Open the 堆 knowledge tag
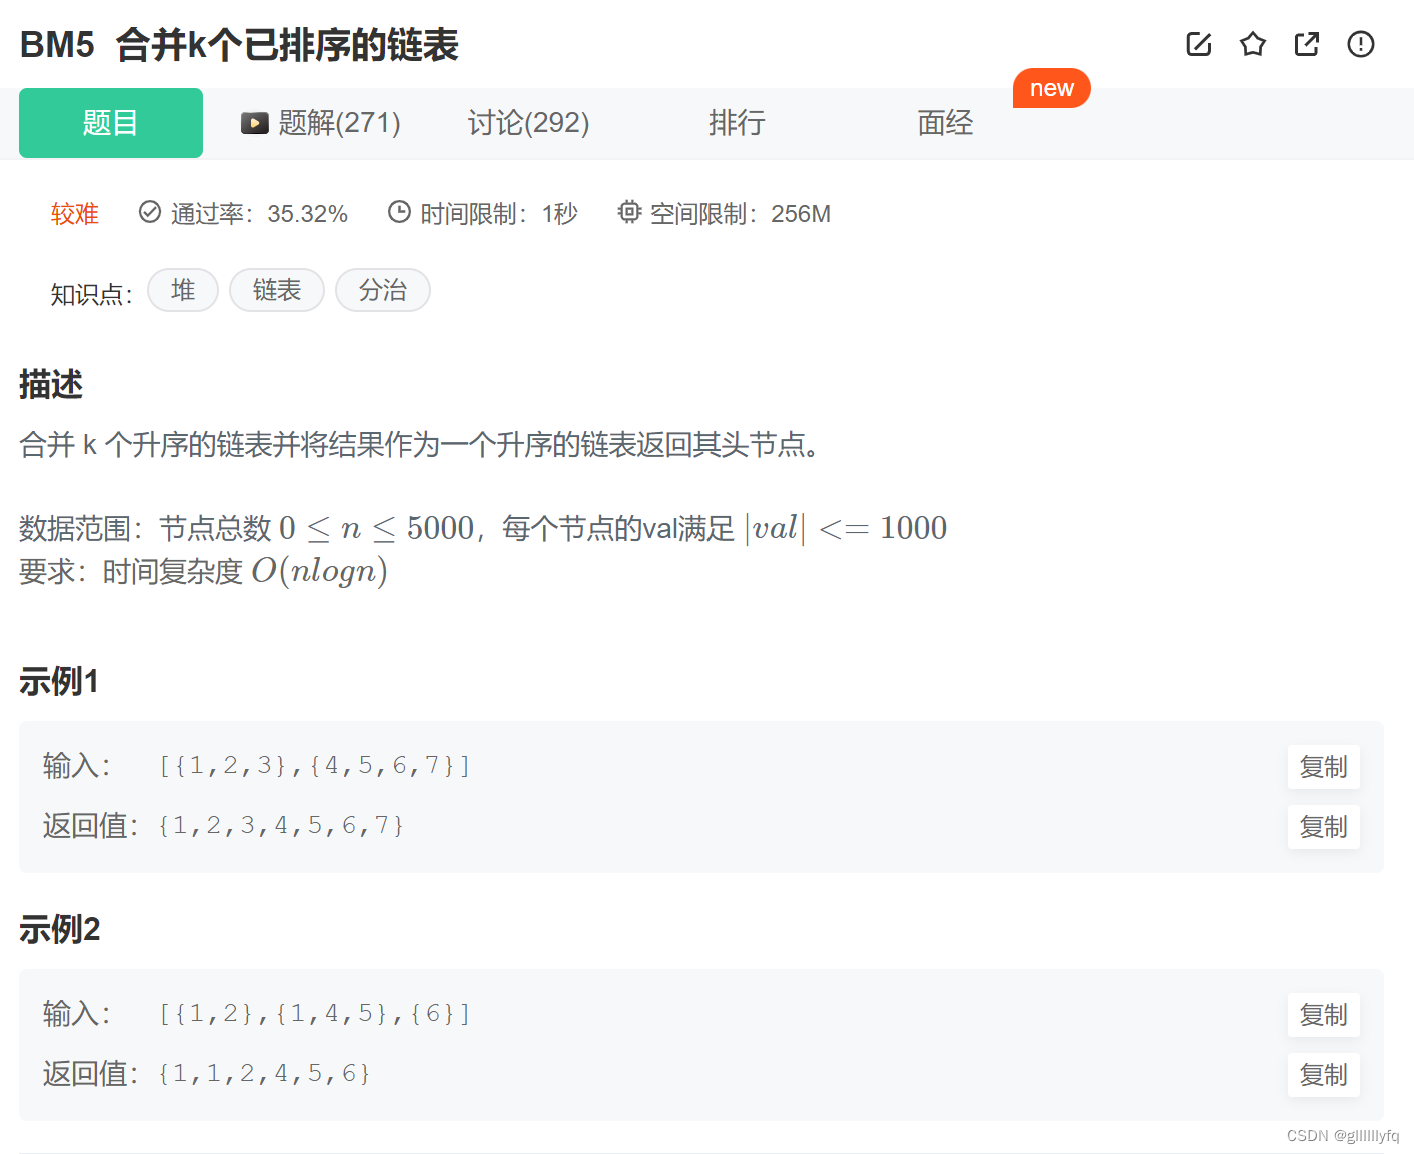 pyautogui.click(x=183, y=290)
